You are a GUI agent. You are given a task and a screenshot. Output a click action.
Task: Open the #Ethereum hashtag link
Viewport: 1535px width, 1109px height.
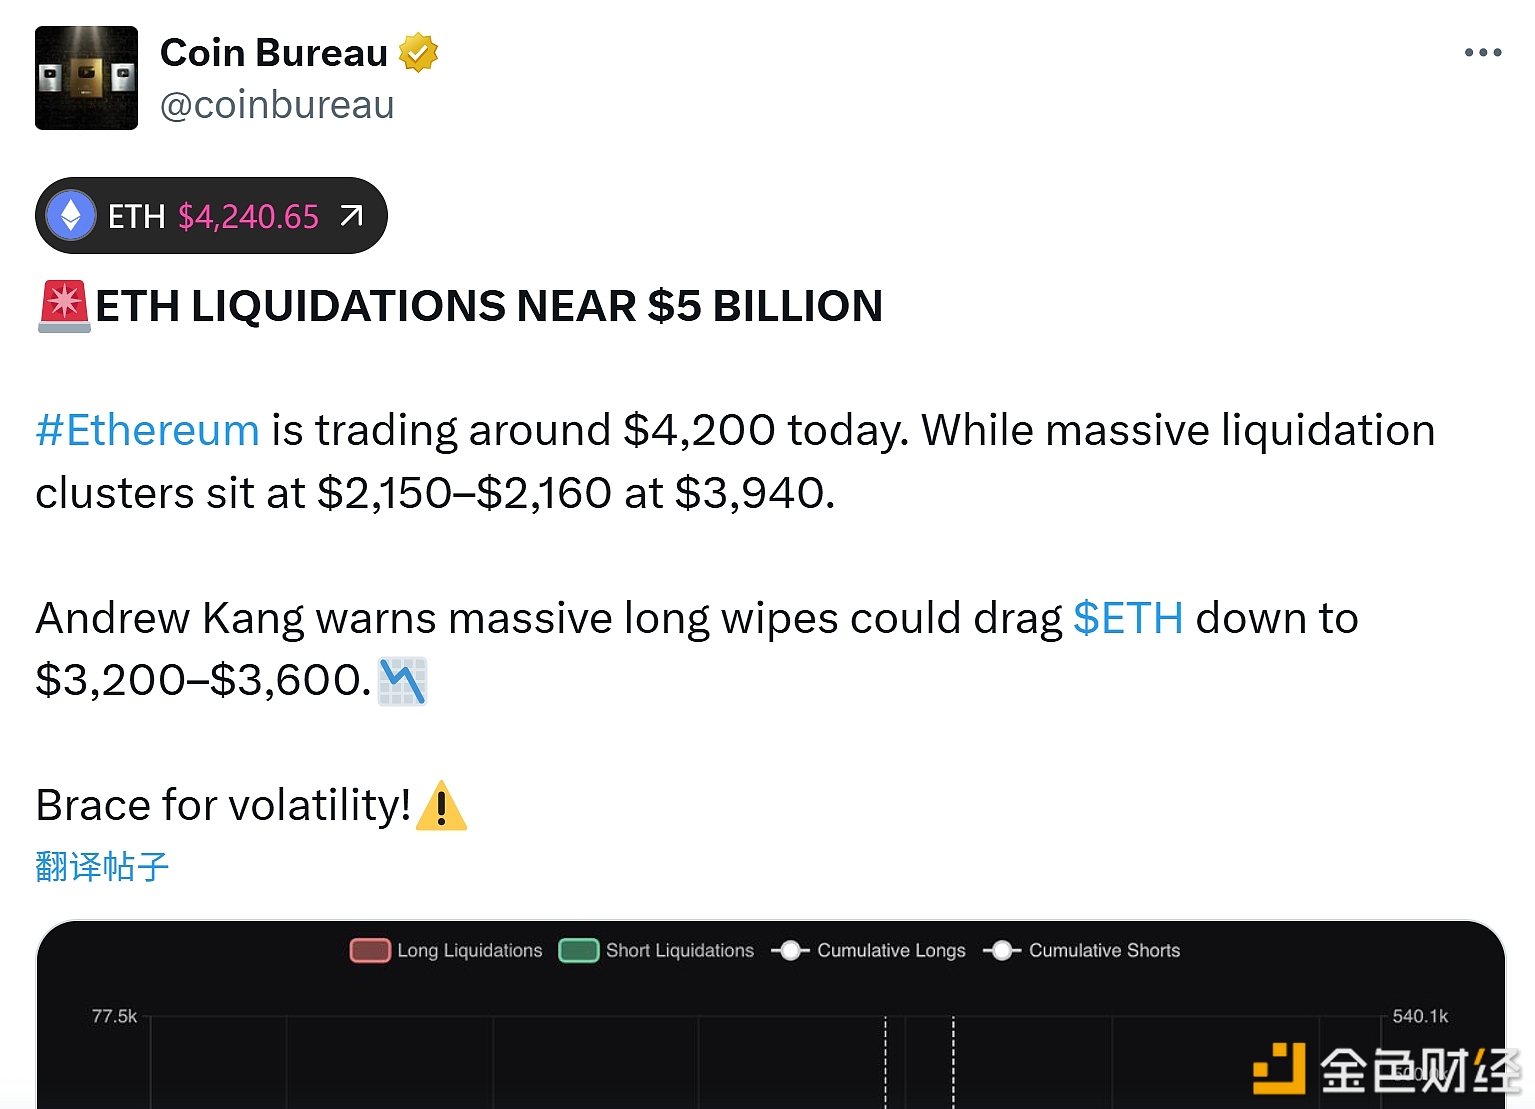147,431
